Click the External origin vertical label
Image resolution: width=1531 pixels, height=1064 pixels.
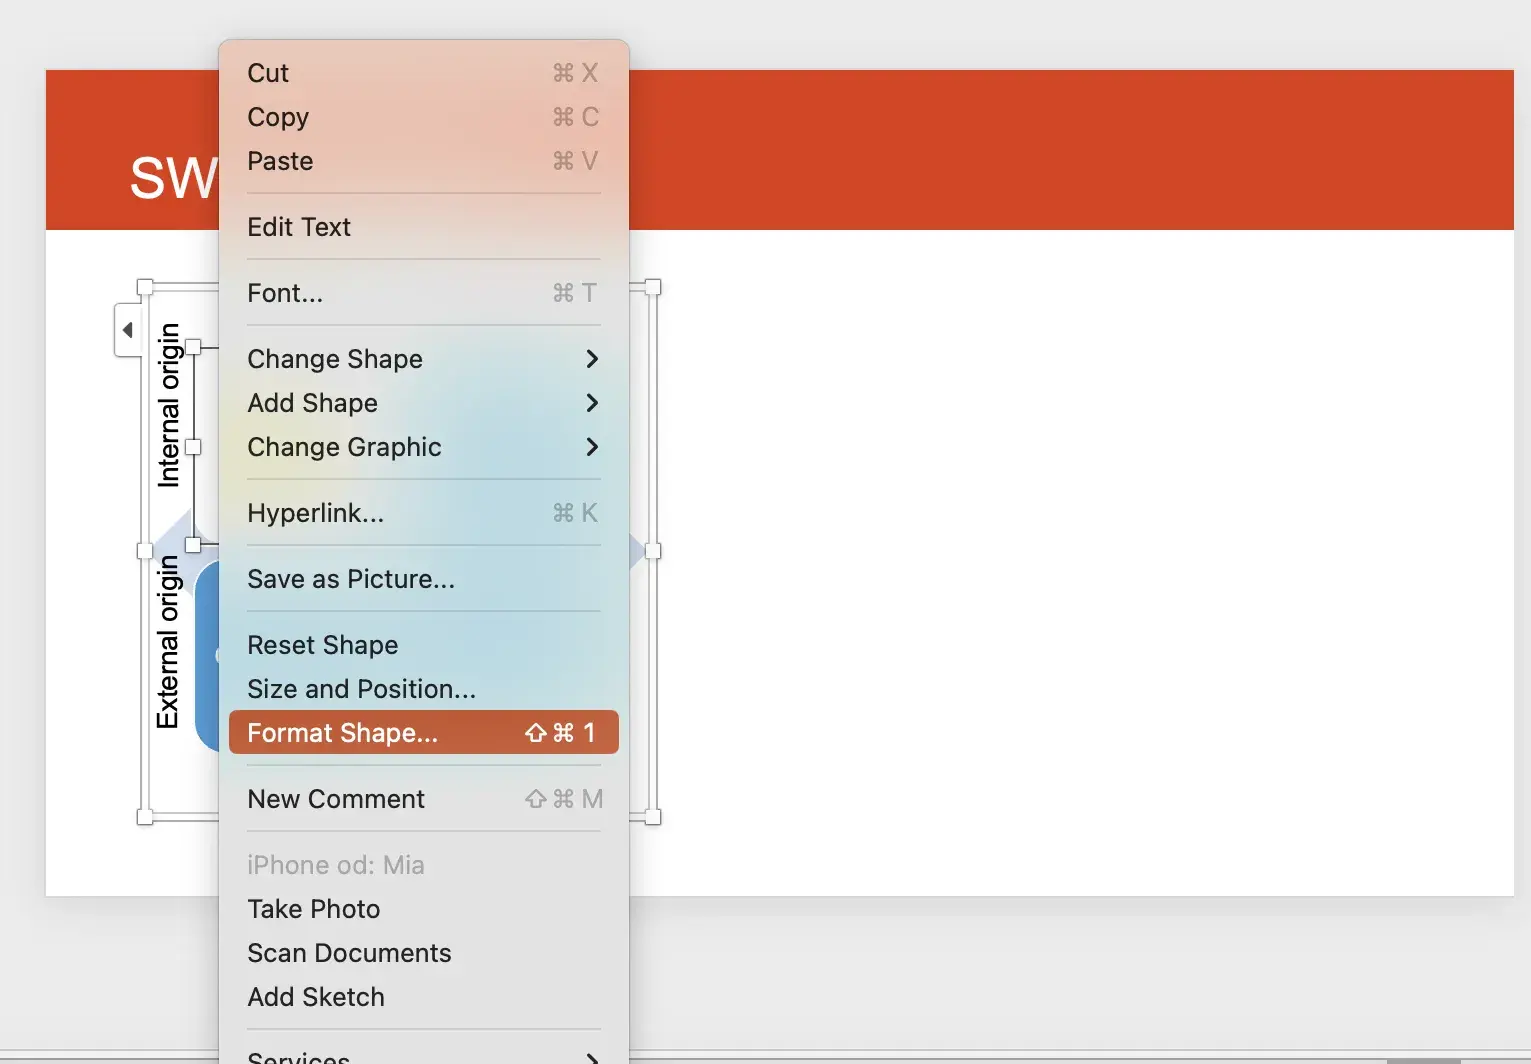[x=168, y=642]
